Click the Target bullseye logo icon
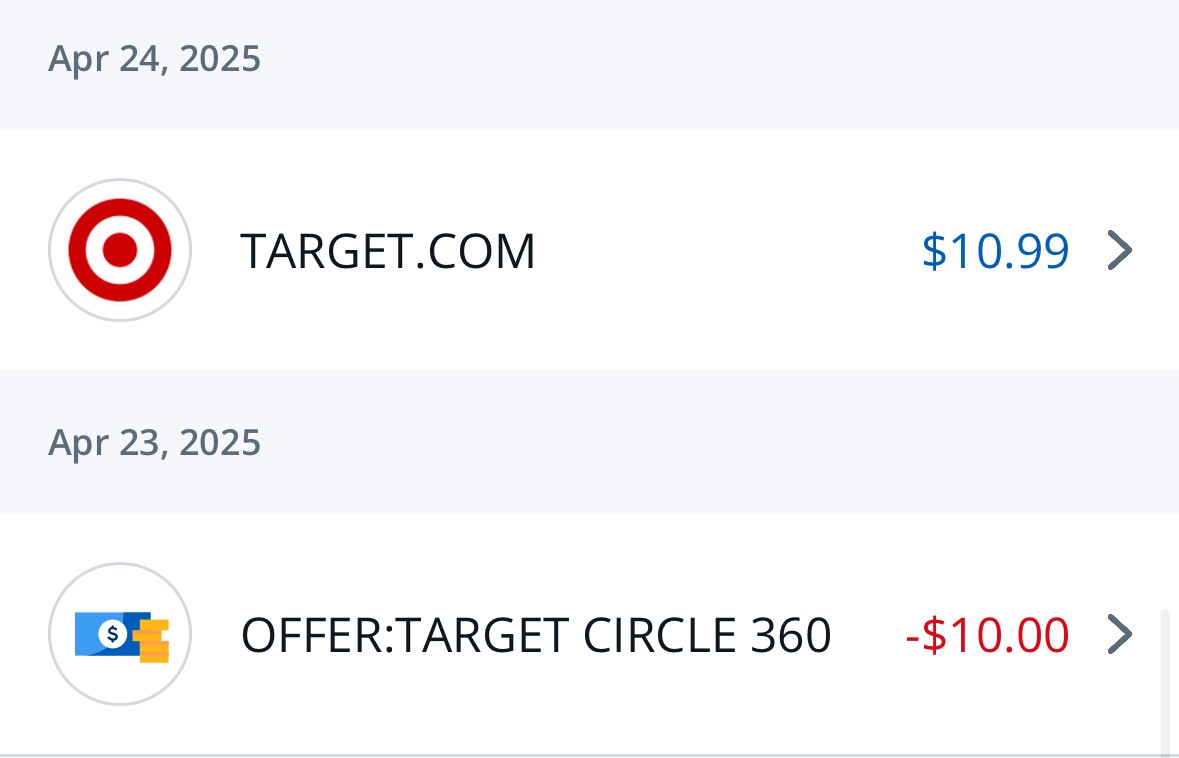This screenshot has height=758, width=1179. [x=120, y=250]
